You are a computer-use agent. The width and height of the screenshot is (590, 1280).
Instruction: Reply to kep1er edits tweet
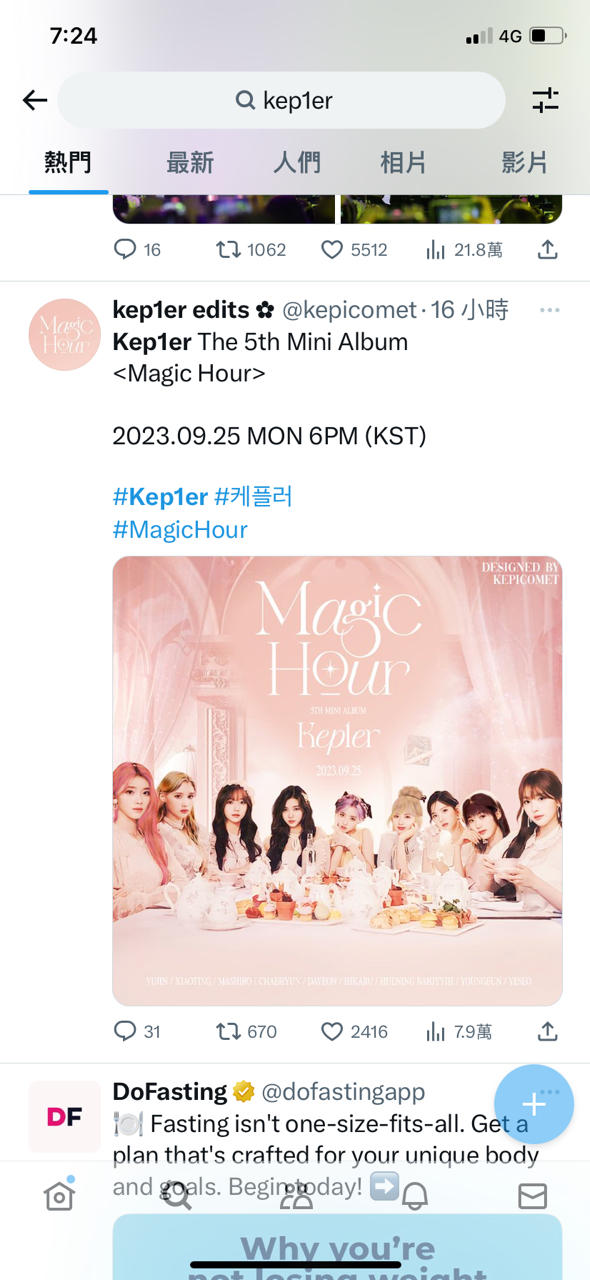coord(137,1031)
